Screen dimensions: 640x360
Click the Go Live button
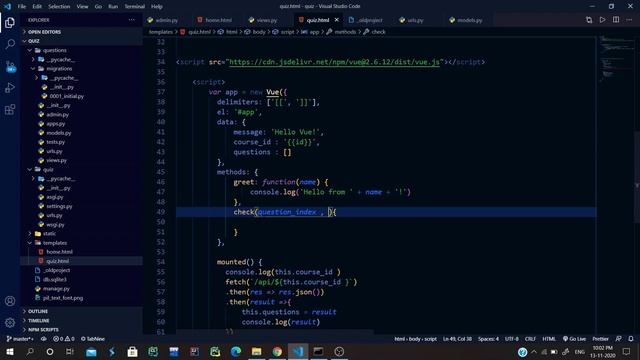pyautogui.click(x=574, y=339)
